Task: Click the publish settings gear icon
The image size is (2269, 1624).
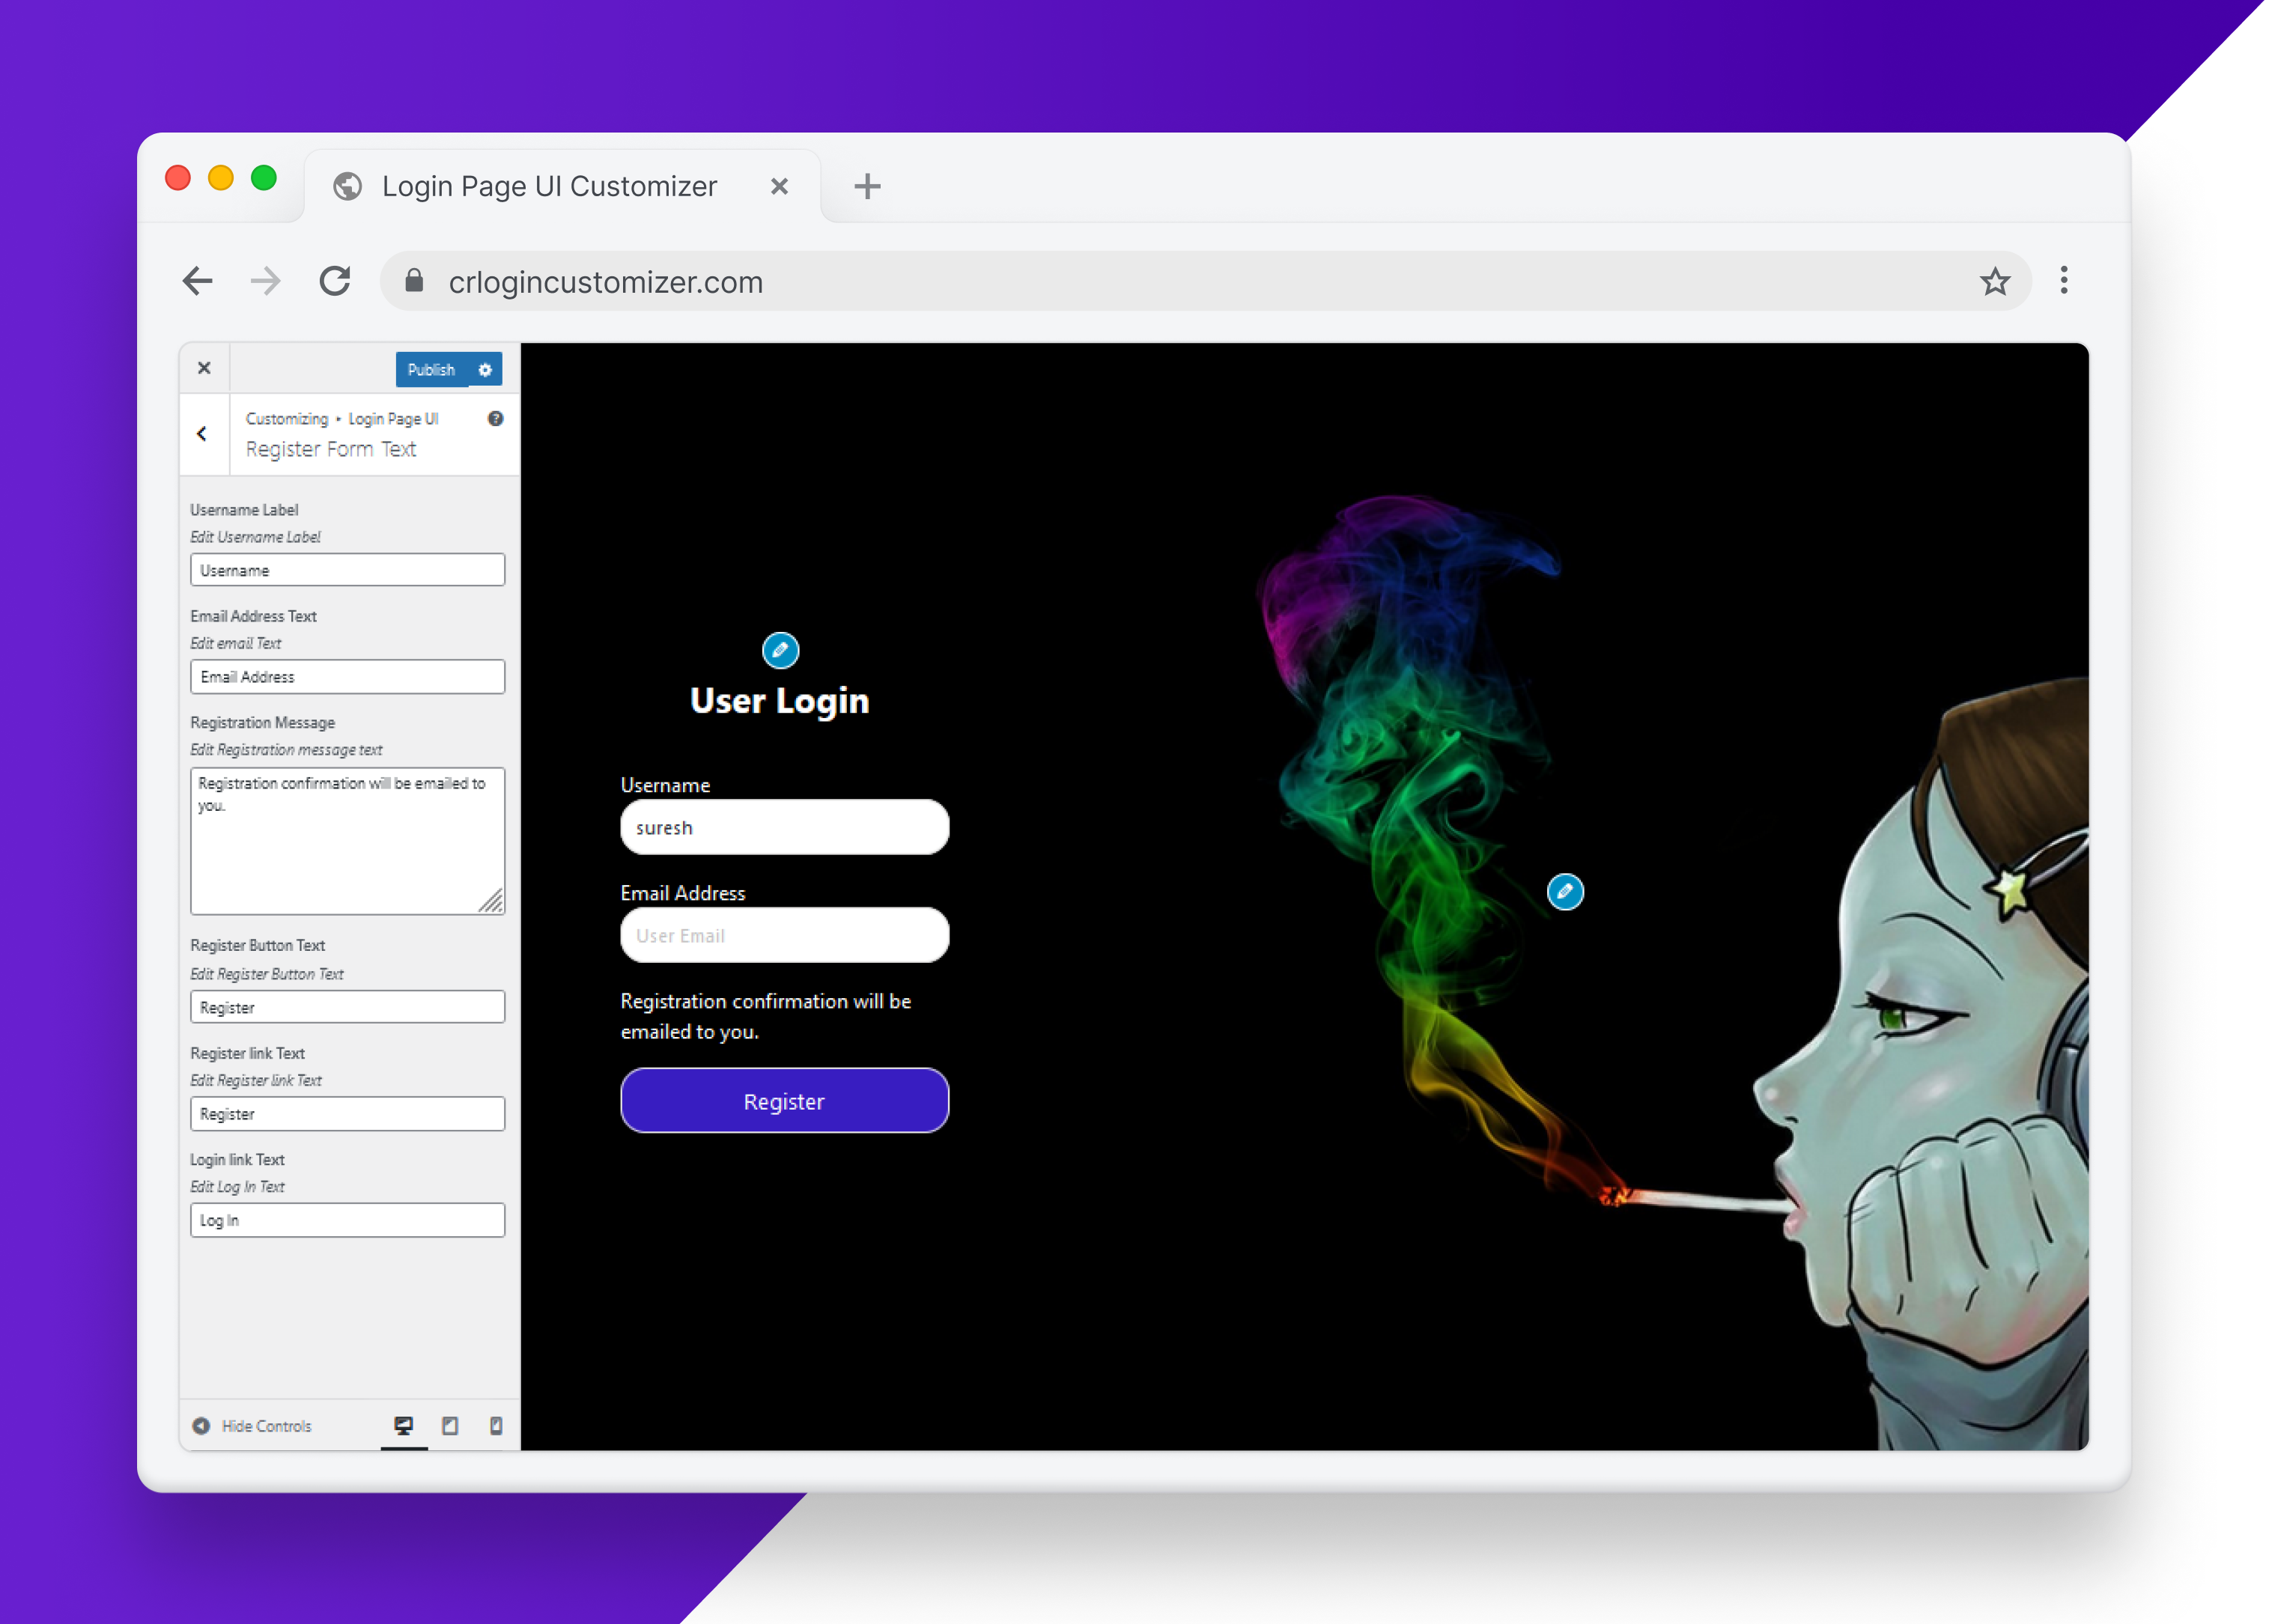Action: point(485,370)
